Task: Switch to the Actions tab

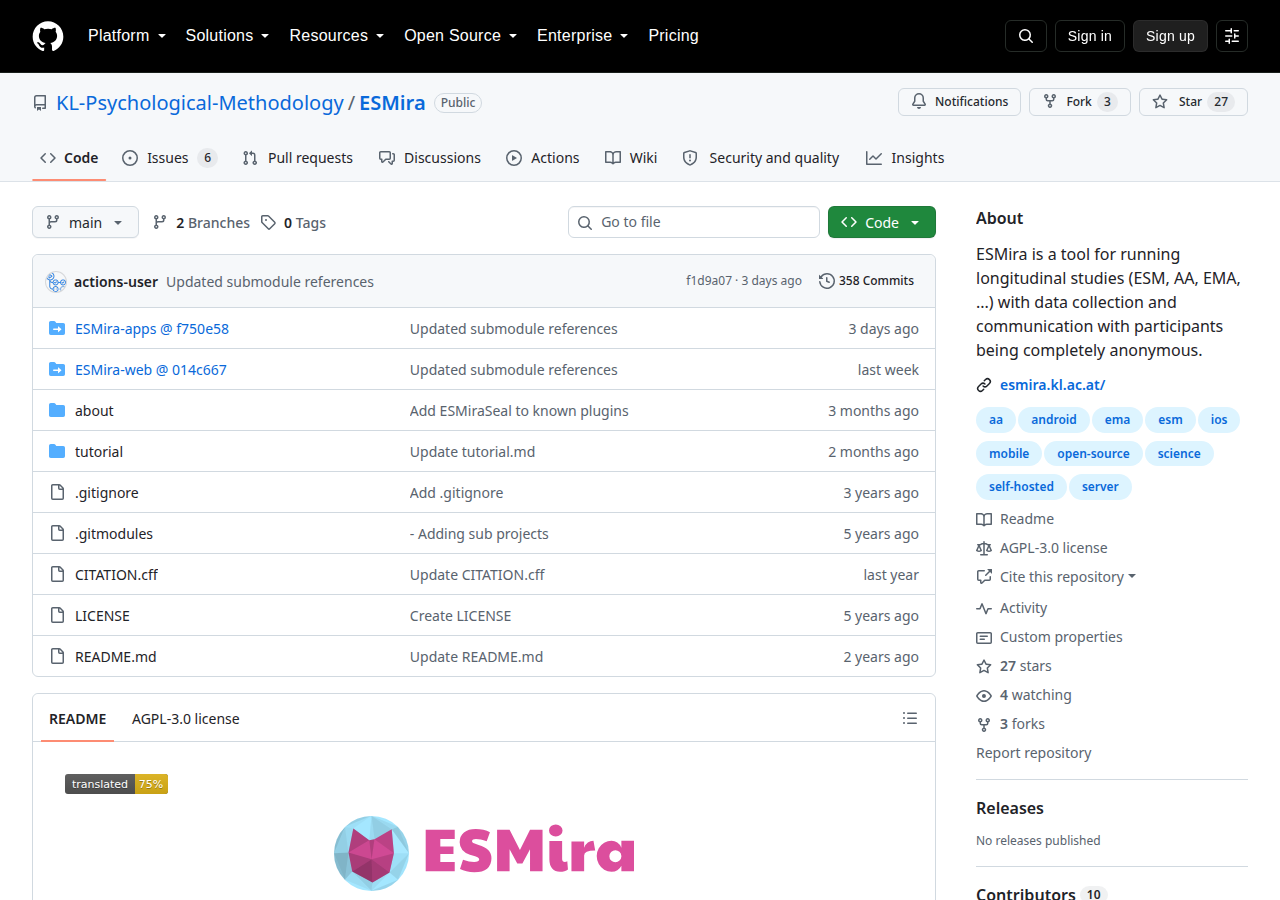Action: click(x=543, y=158)
